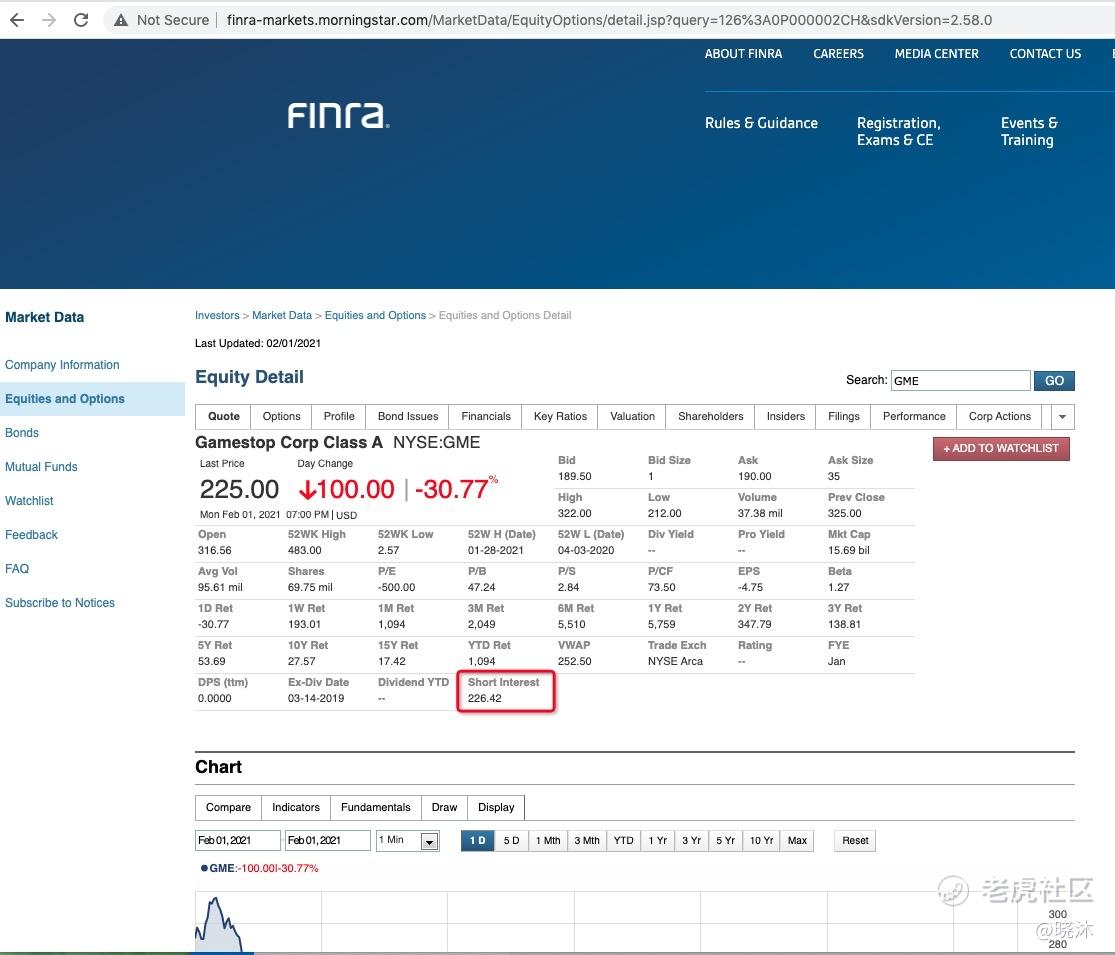Reload the page with the refresh icon
Image resolution: width=1115 pixels, height=955 pixels.
click(x=81, y=20)
